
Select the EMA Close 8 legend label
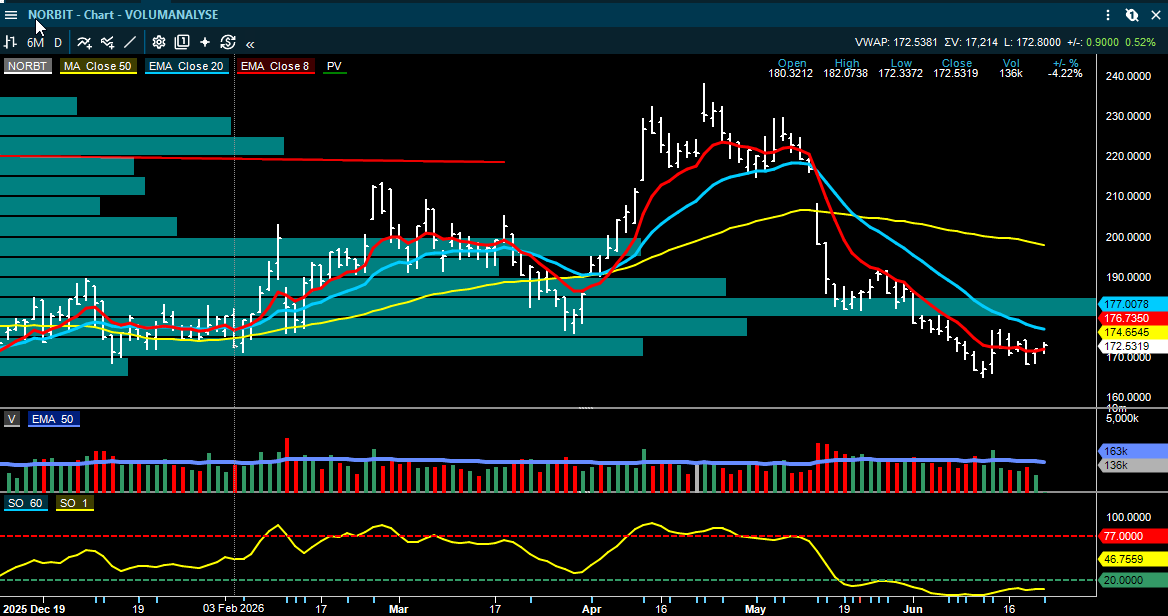tap(275, 66)
